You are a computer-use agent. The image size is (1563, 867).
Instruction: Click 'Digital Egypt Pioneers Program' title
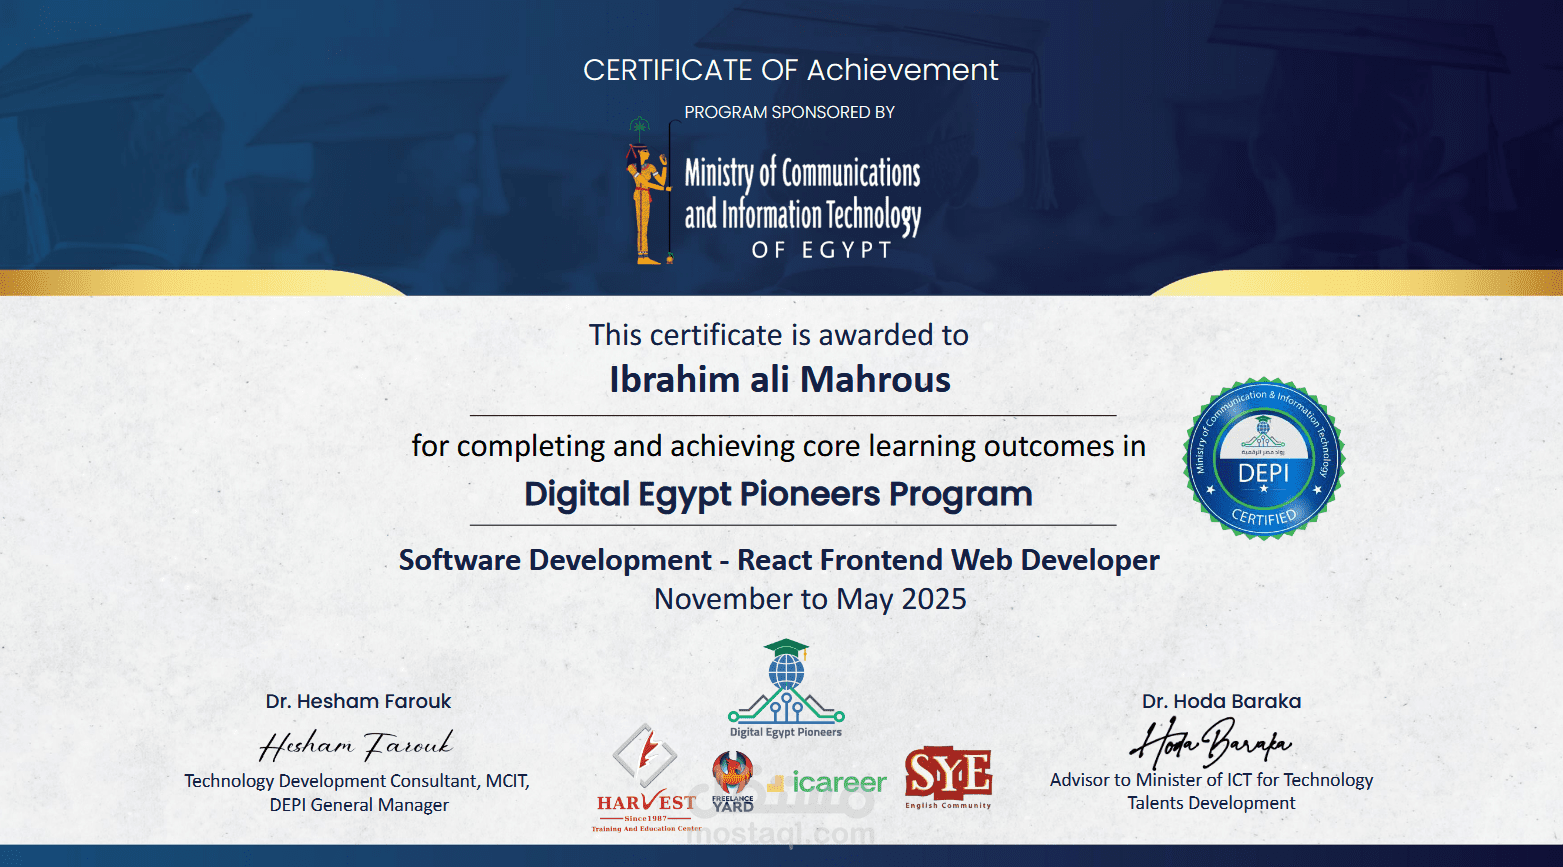[x=779, y=494]
